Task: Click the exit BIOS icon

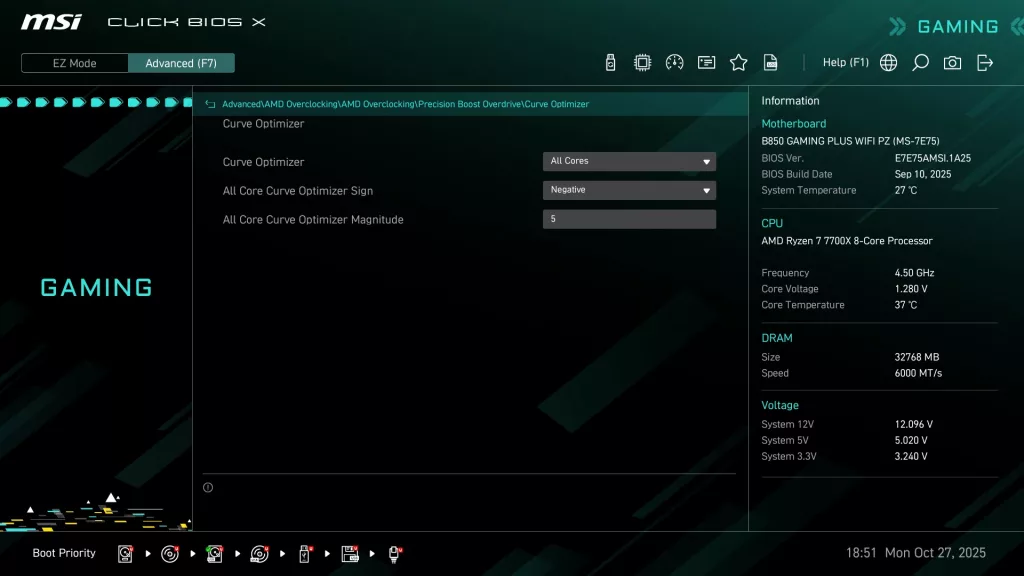Action: [985, 62]
